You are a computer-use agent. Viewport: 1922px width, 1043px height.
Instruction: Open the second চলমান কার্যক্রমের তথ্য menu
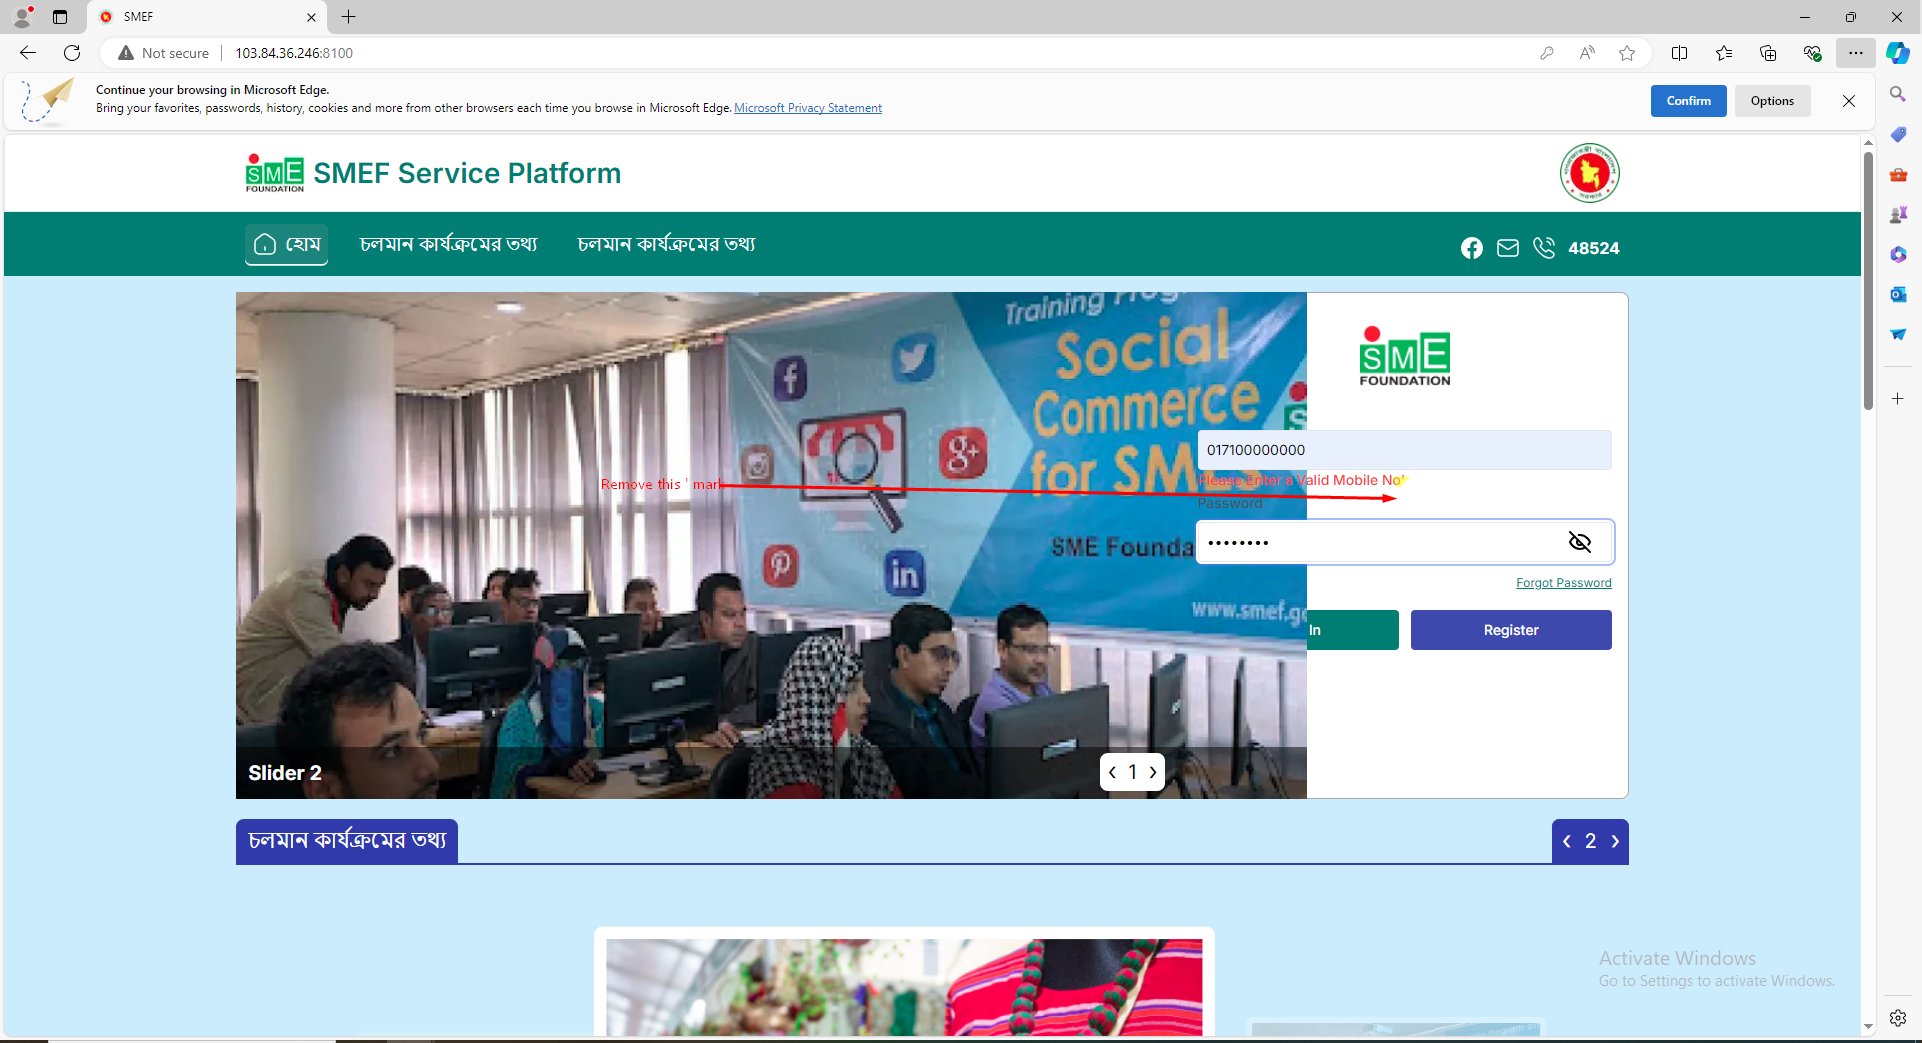667,244
